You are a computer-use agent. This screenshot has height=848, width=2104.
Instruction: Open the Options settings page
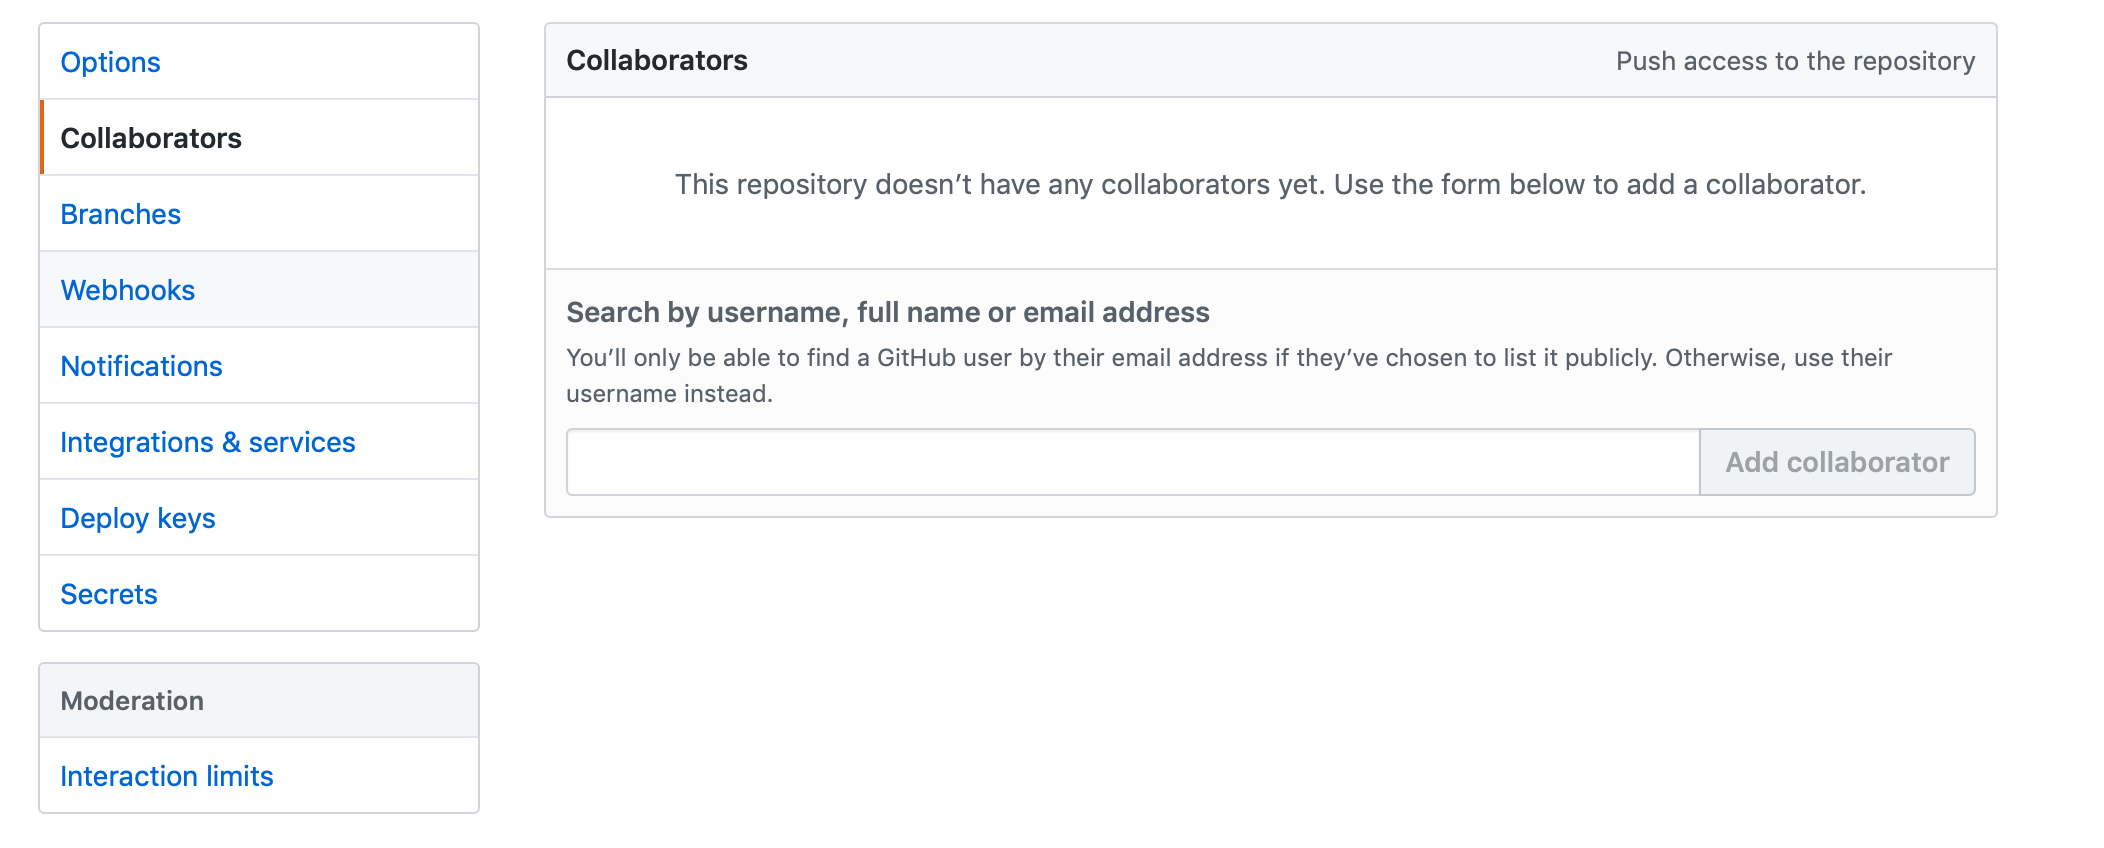coord(110,62)
